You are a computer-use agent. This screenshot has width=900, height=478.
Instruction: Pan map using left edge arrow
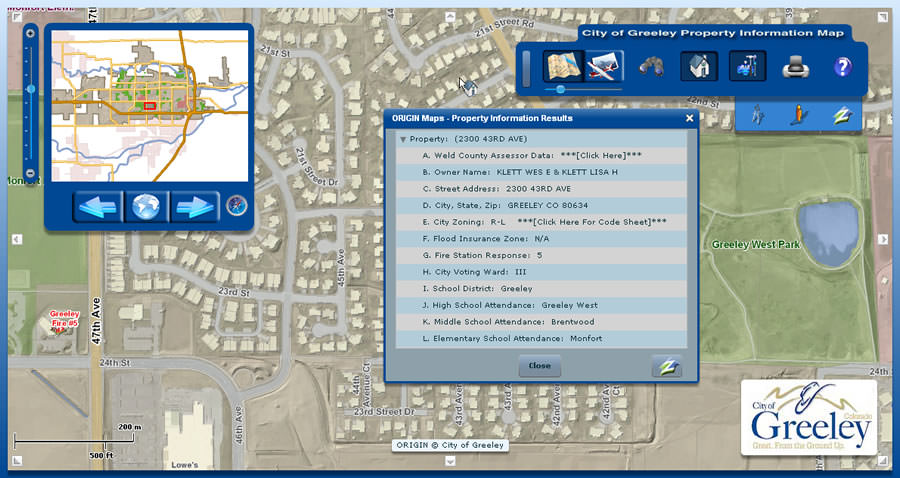[x=17, y=239]
